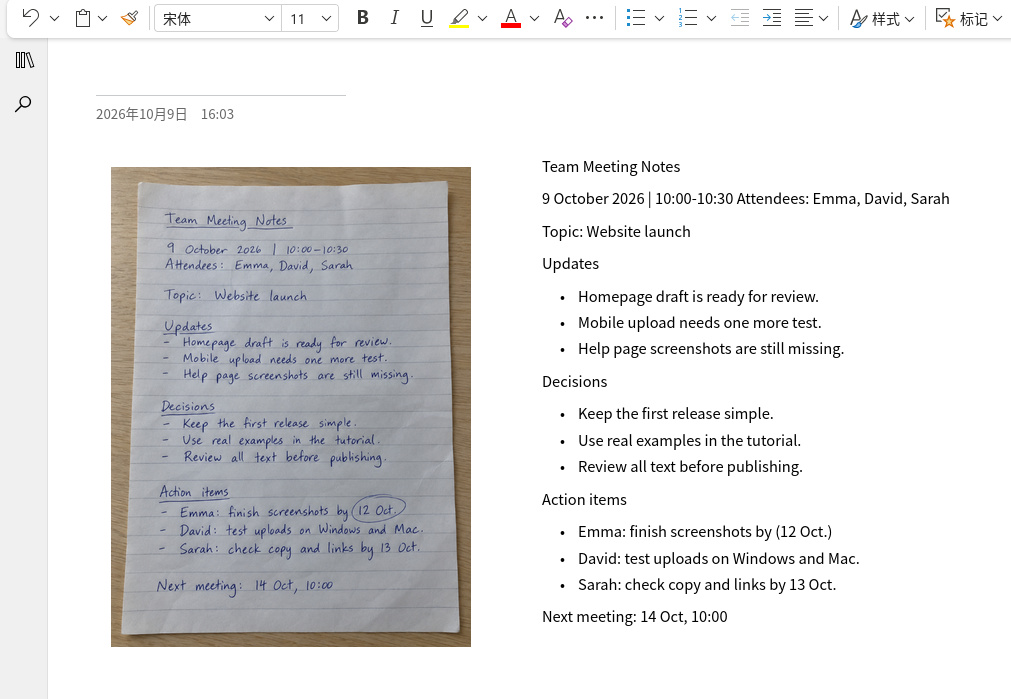Click the 'Updates' heading text
This screenshot has width=1011, height=699.
[x=570, y=264]
